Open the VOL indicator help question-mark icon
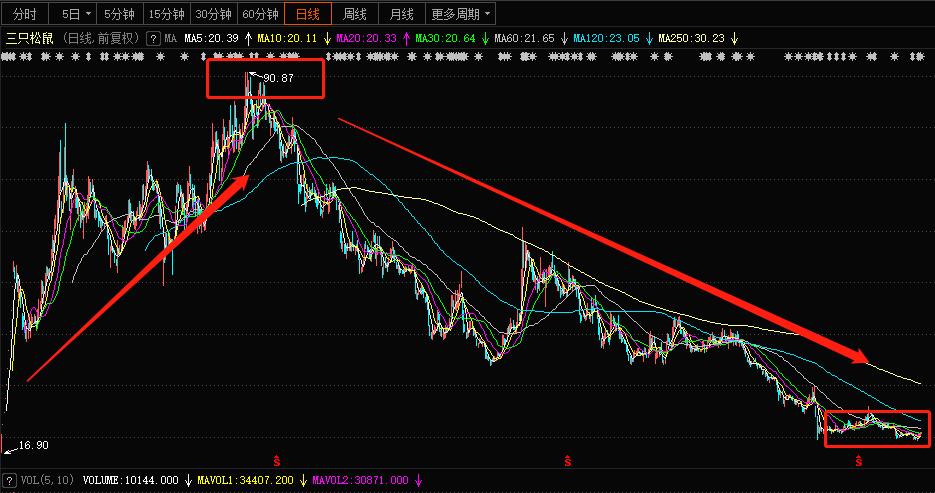The height and width of the screenshot is (493, 935). (x=9, y=480)
